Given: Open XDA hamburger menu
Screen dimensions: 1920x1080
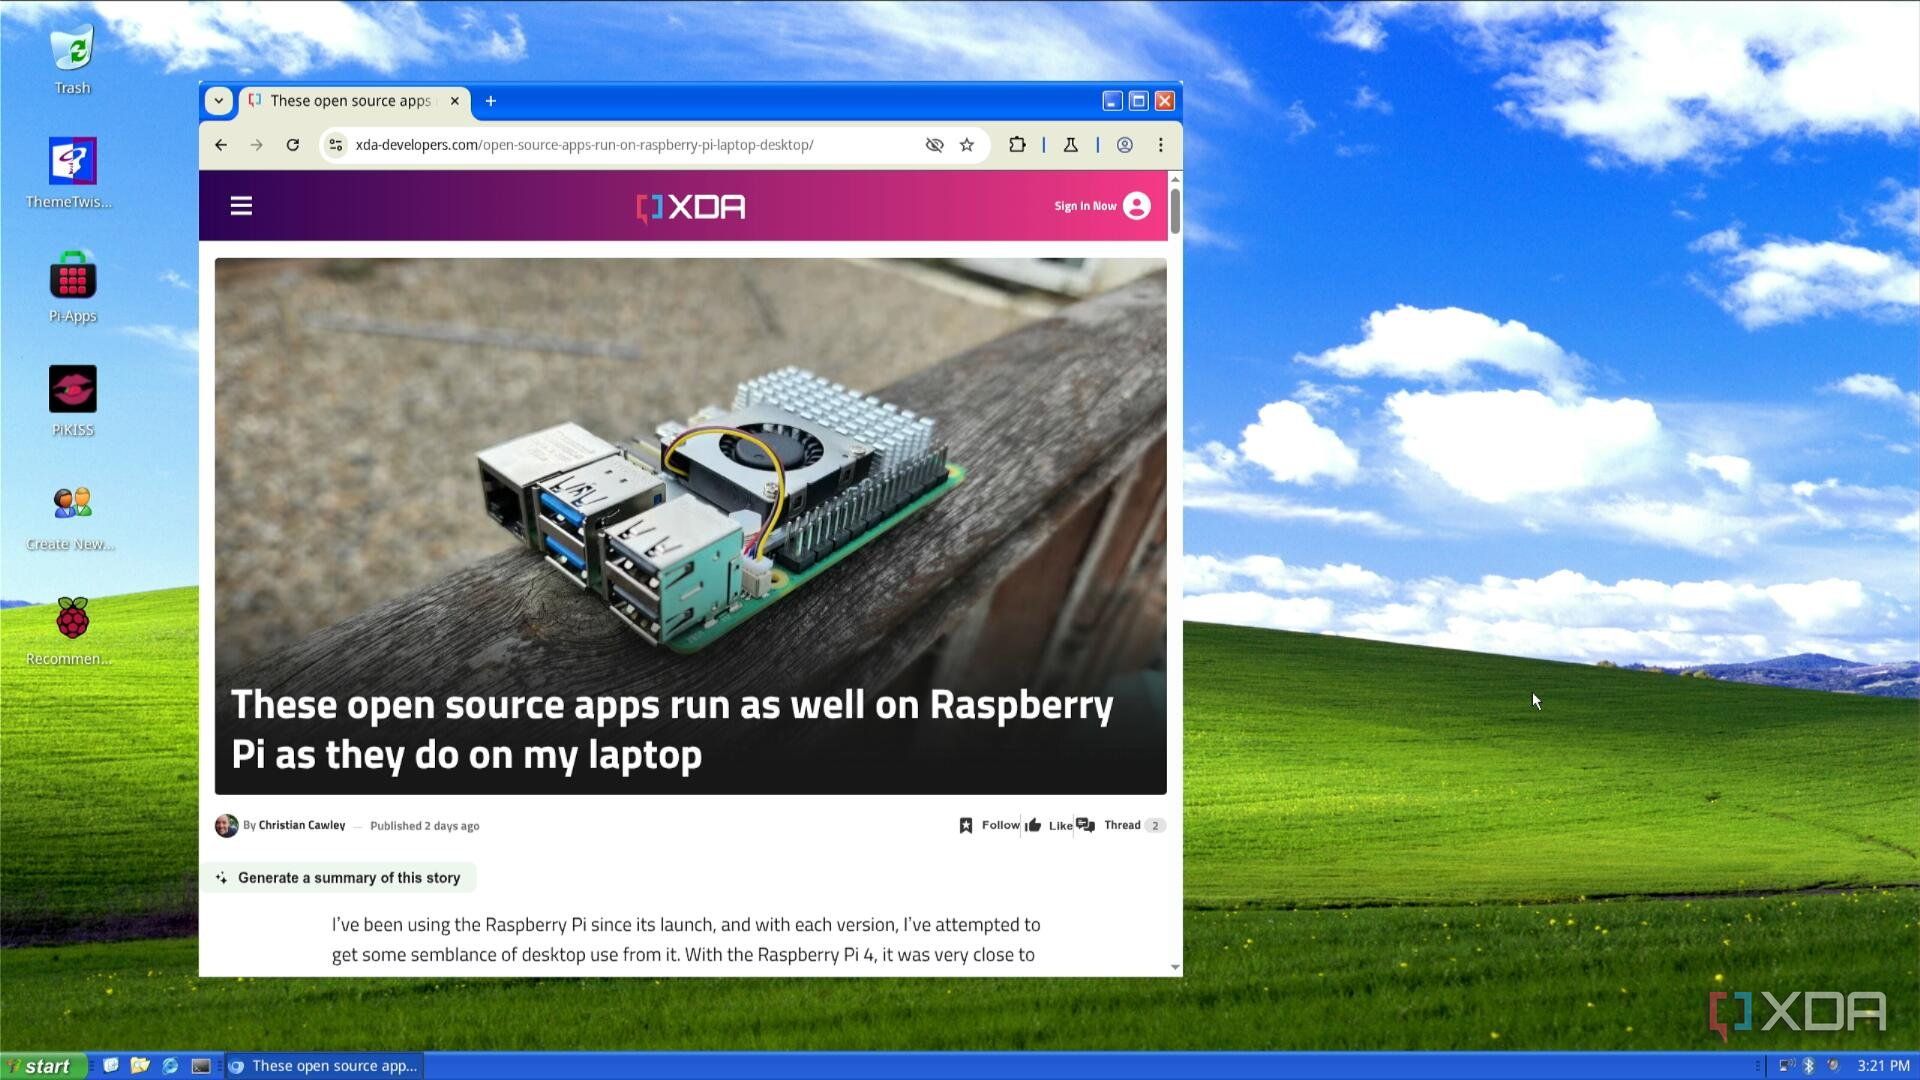Looking at the screenshot, I should (241, 206).
